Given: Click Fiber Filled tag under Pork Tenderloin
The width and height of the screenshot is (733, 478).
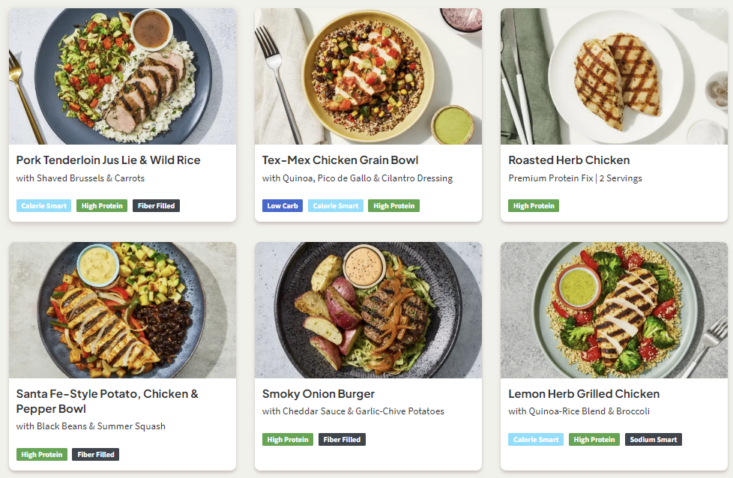Looking at the screenshot, I should (x=156, y=206).
